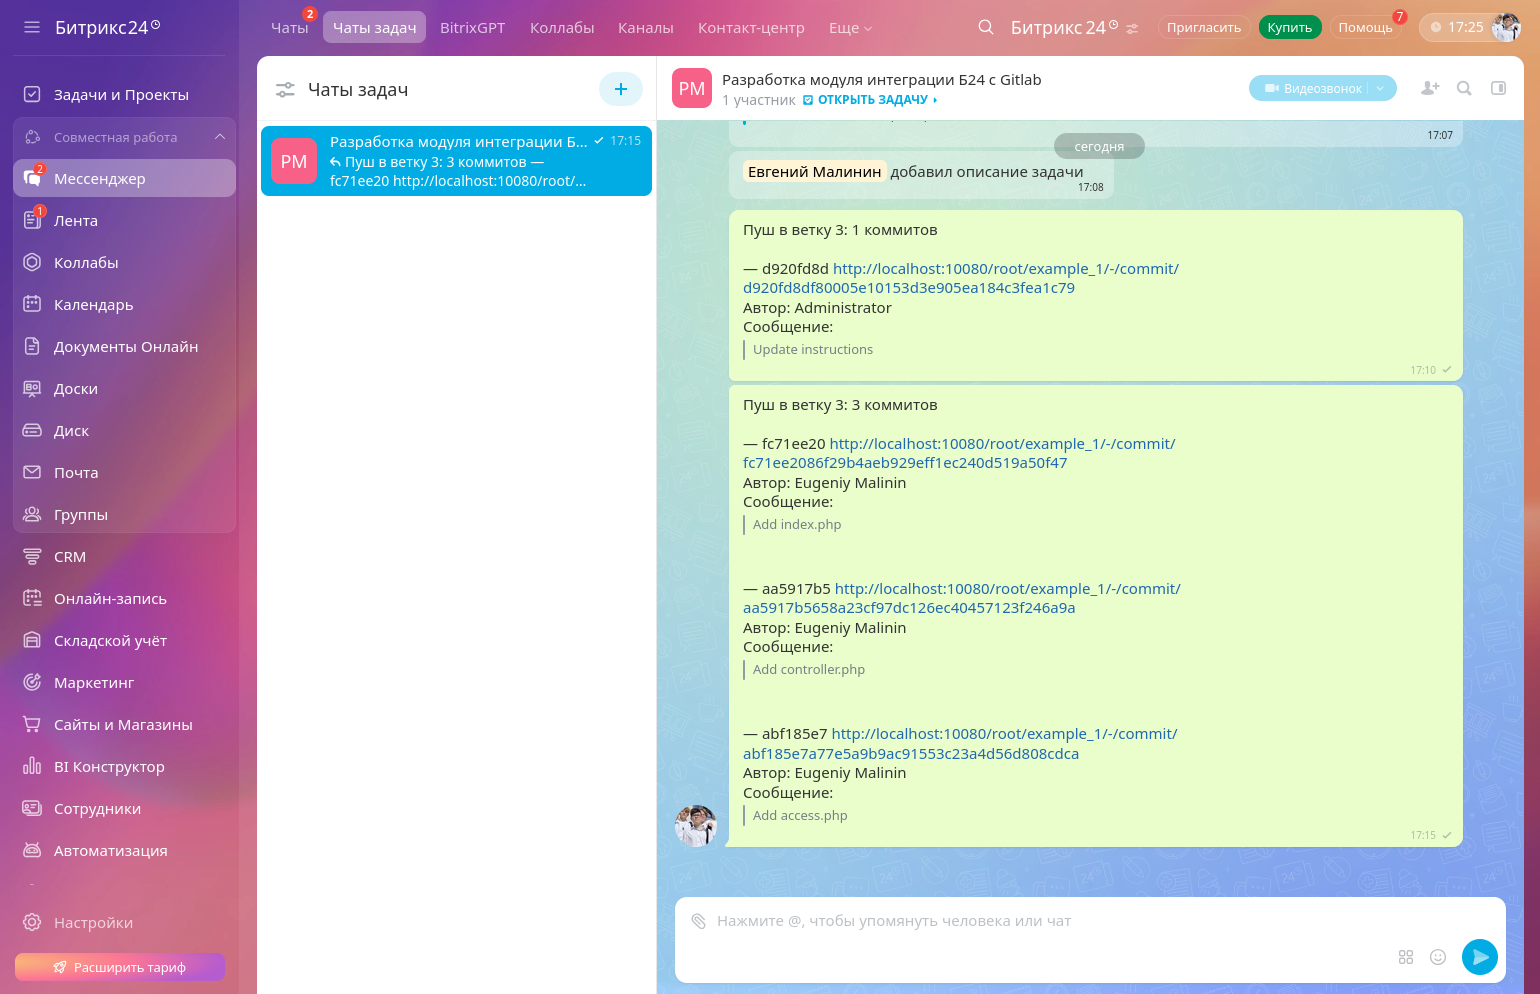
Task: Open Помощь help
Action: 1366,28
